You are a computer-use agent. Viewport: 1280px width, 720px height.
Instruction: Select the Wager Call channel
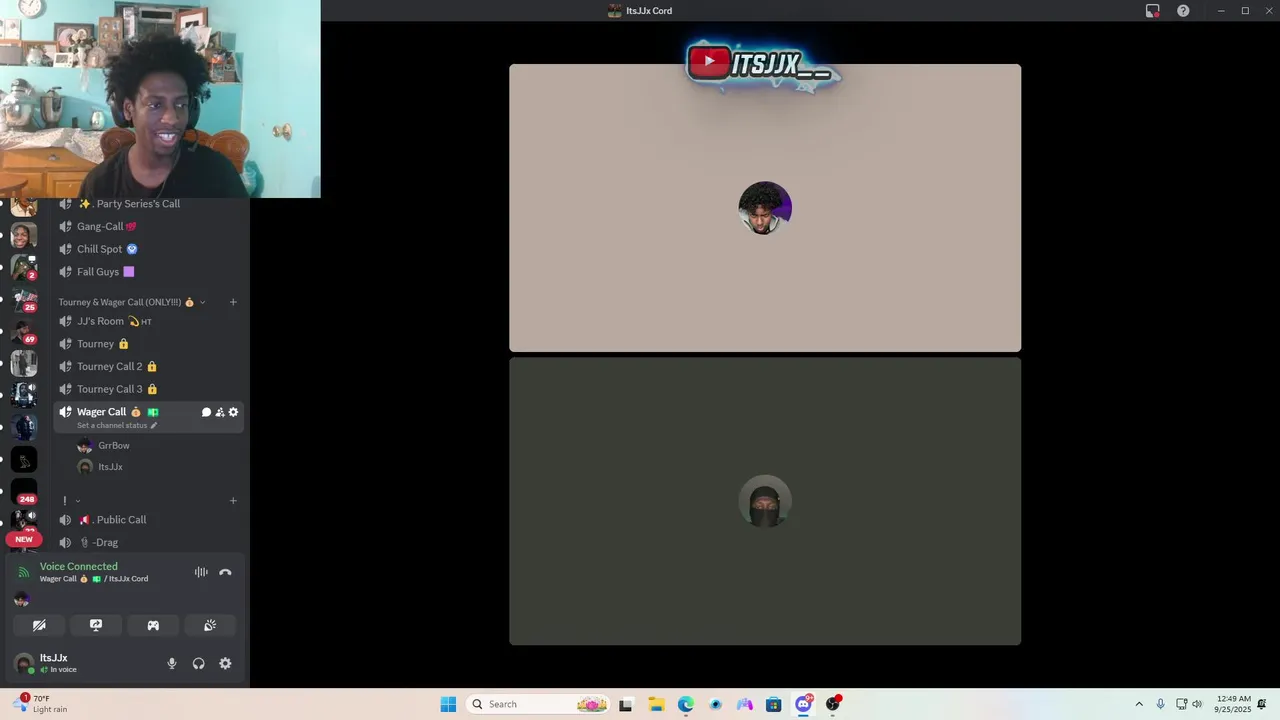point(148,417)
